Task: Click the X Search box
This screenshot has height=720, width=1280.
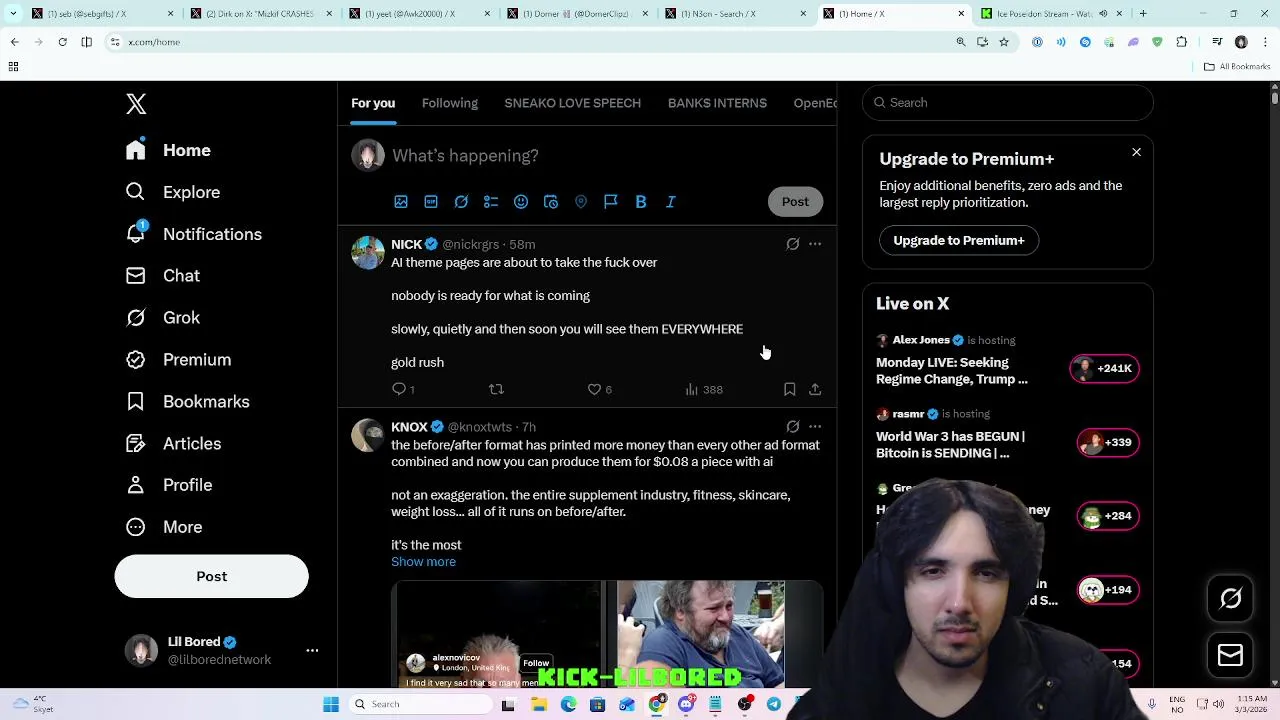Action: [1007, 103]
